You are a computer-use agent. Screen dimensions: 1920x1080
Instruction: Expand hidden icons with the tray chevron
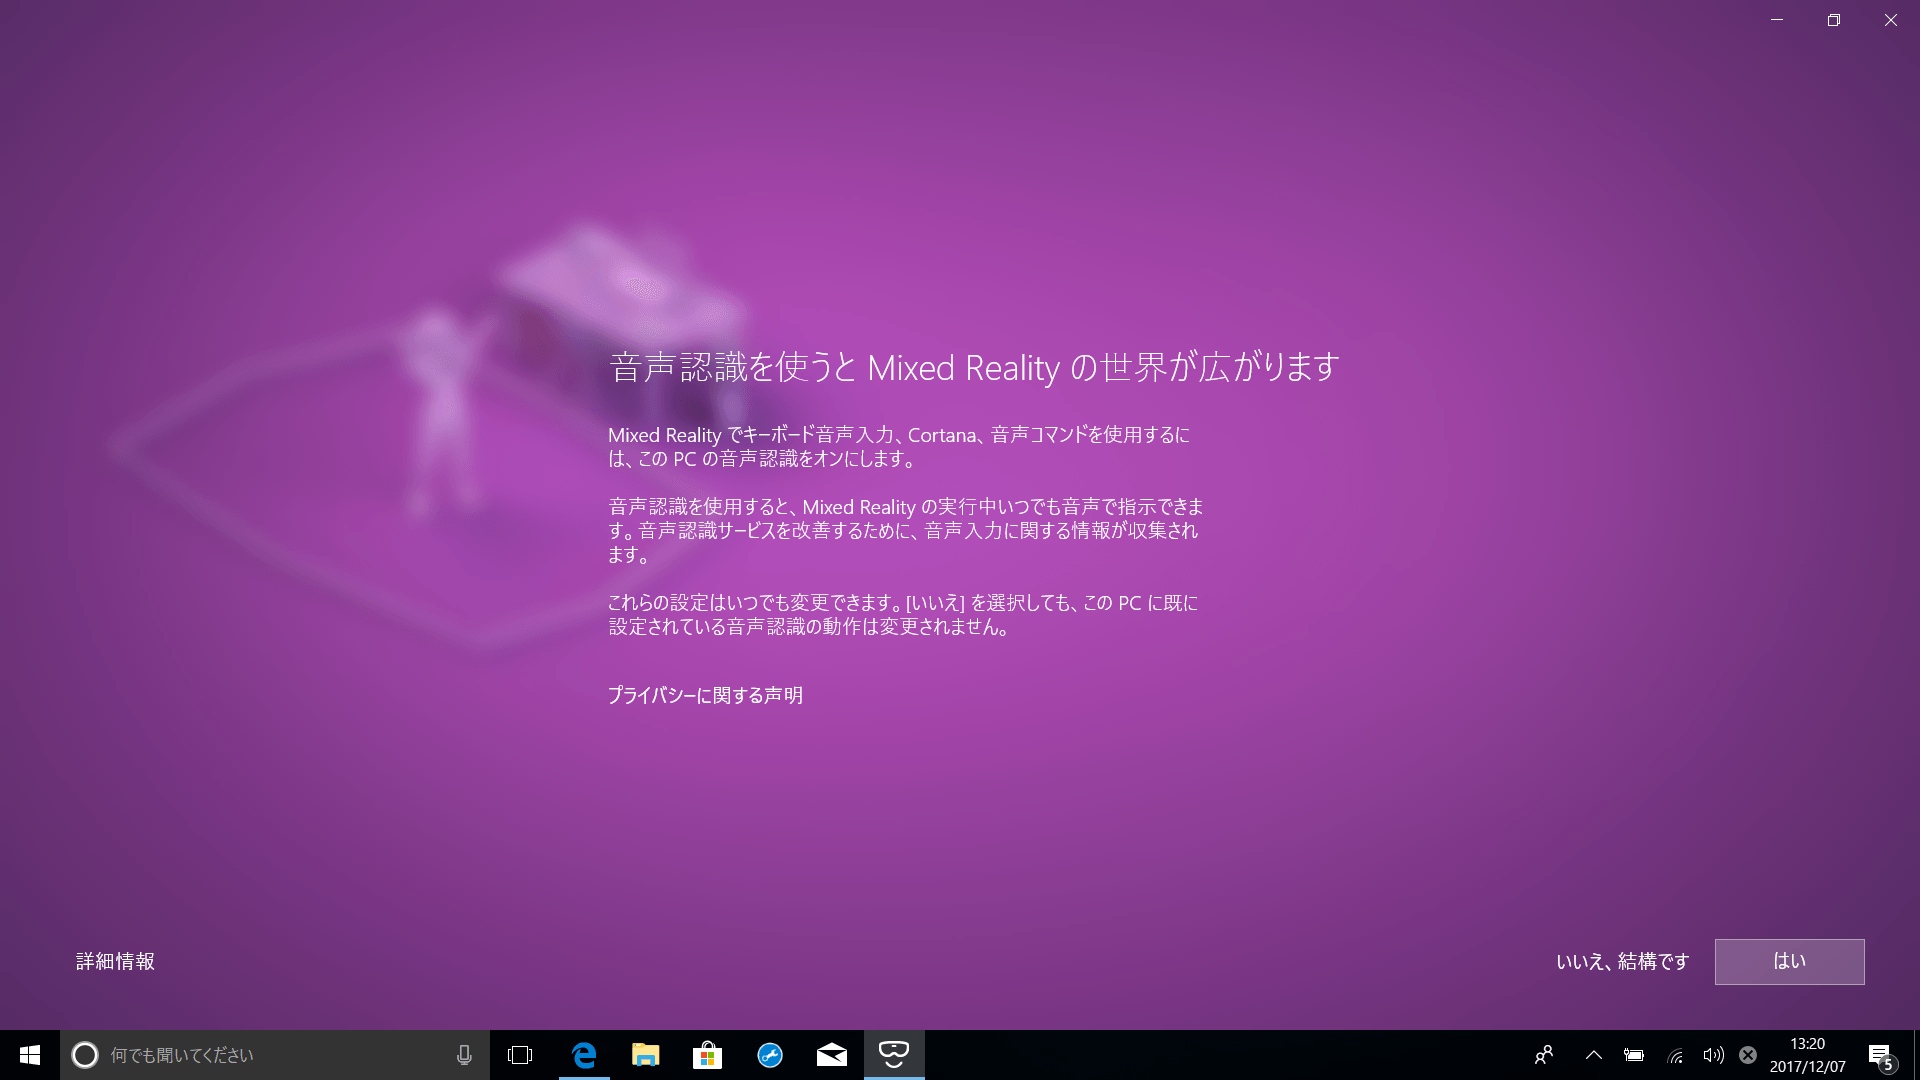pos(1593,1055)
